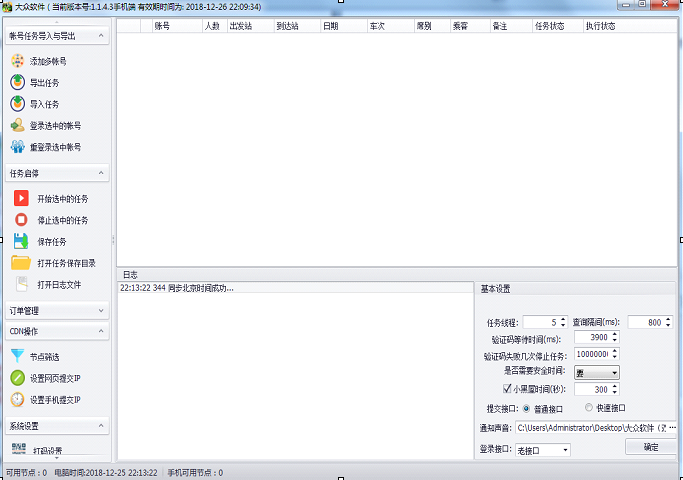Click the 设置网页提交IP green icon
The width and height of the screenshot is (683, 480).
click(17, 378)
